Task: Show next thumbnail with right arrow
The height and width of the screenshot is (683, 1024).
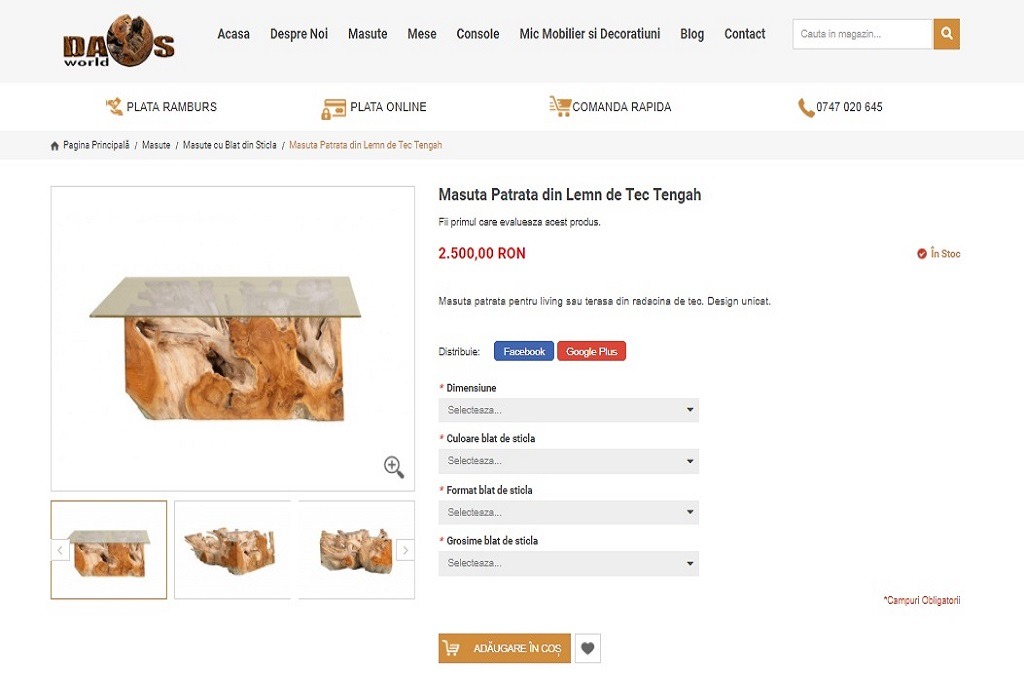Action: pyautogui.click(x=405, y=550)
